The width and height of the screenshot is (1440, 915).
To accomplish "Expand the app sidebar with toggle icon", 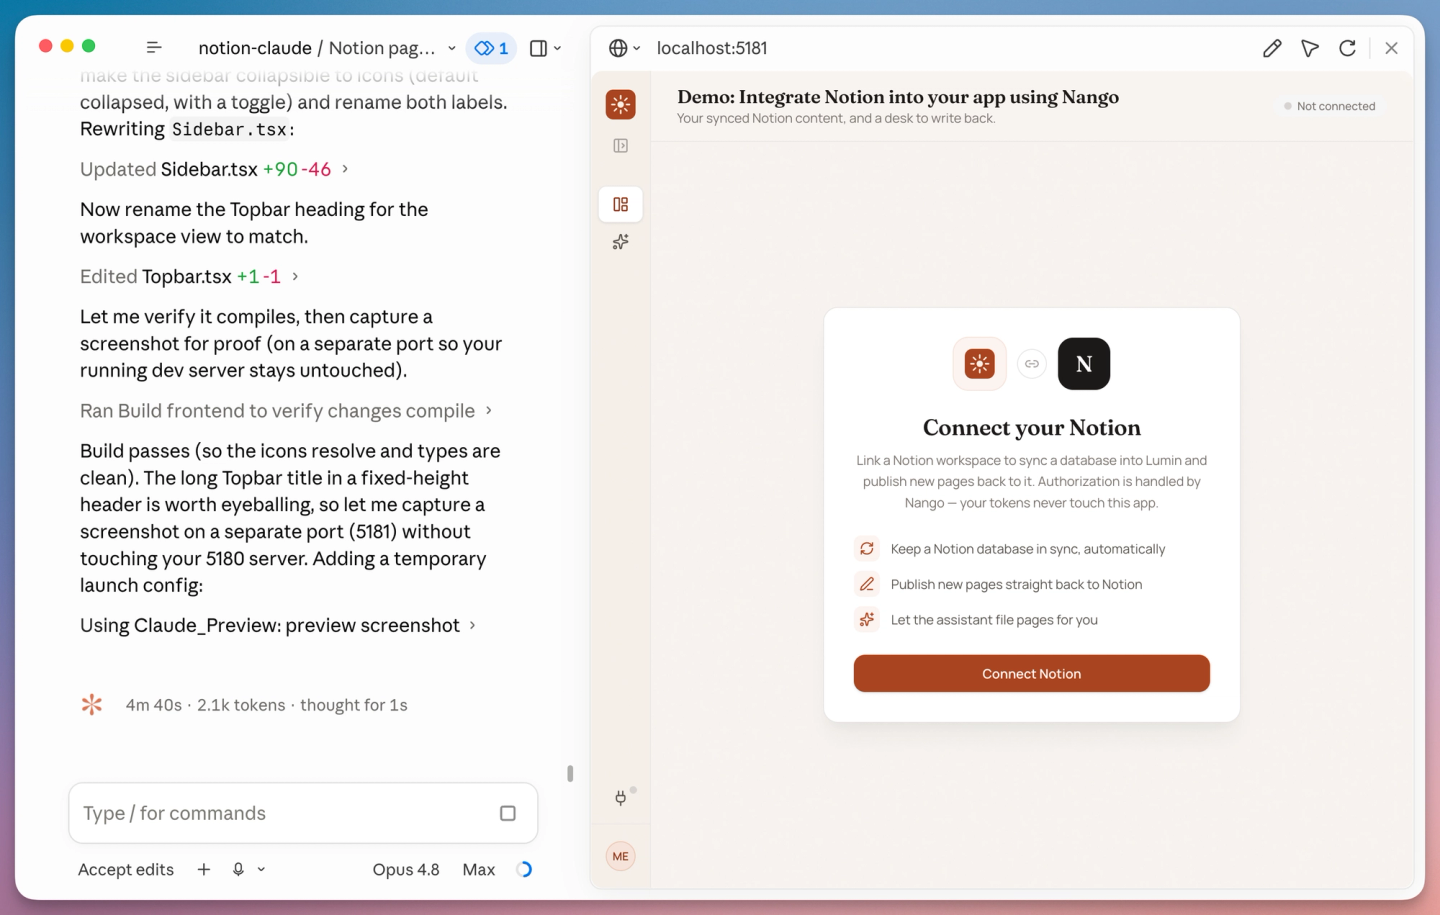I will pos(621,146).
